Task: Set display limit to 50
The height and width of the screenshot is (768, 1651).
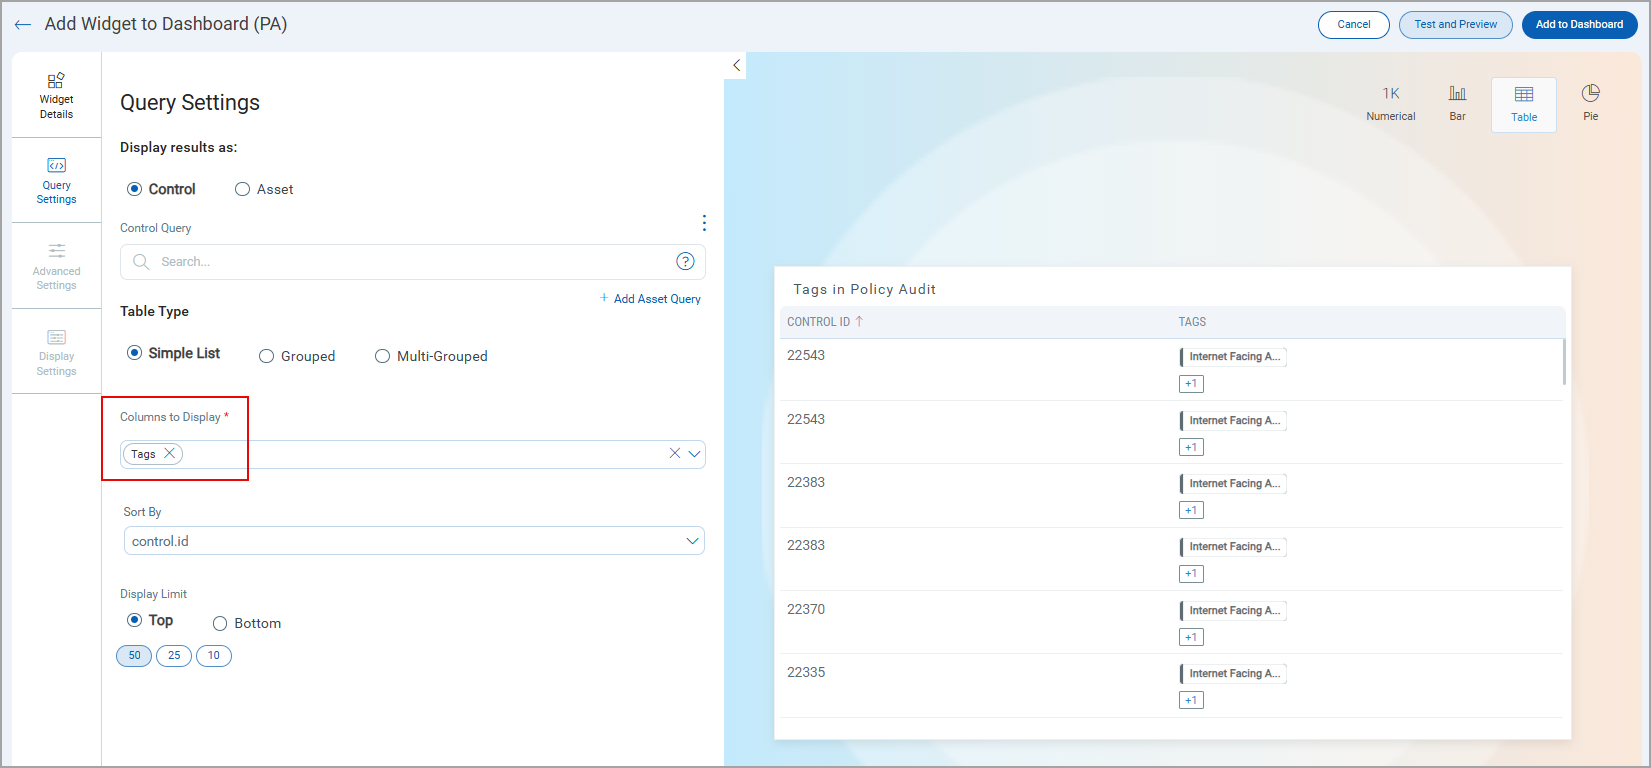Action: point(134,656)
